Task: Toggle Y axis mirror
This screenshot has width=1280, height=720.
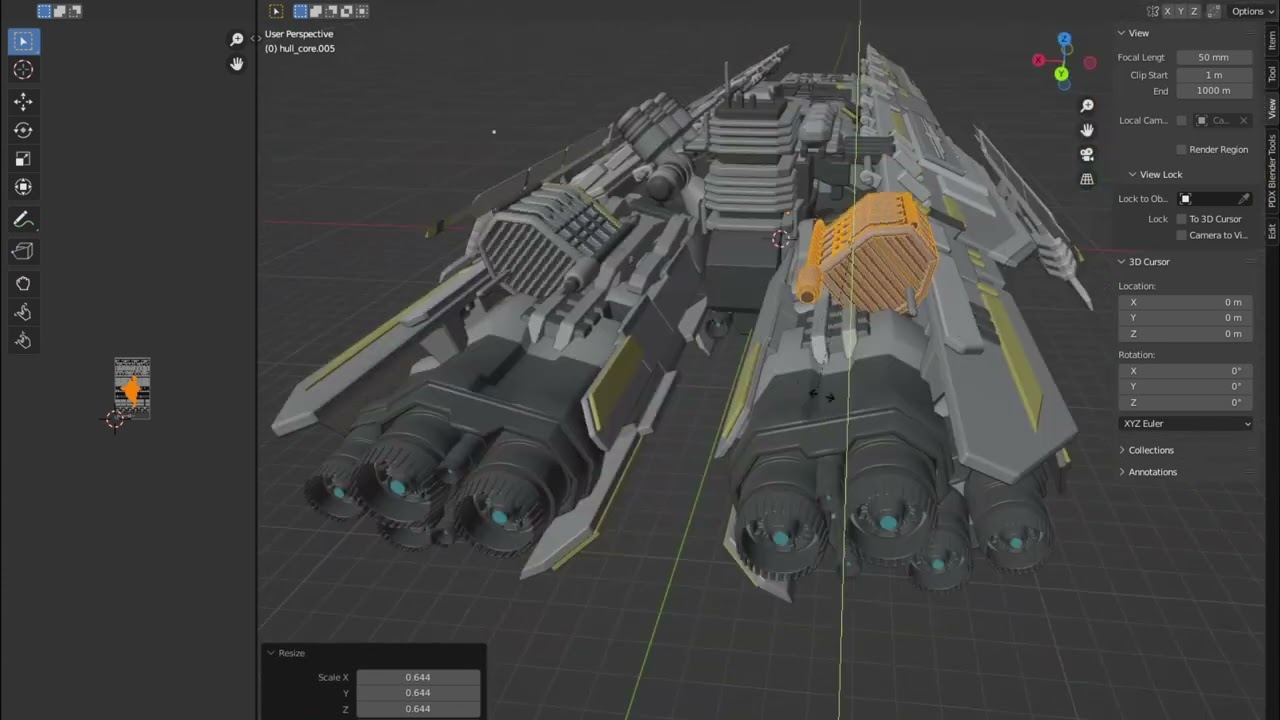Action: pyautogui.click(x=1181, y=11)
